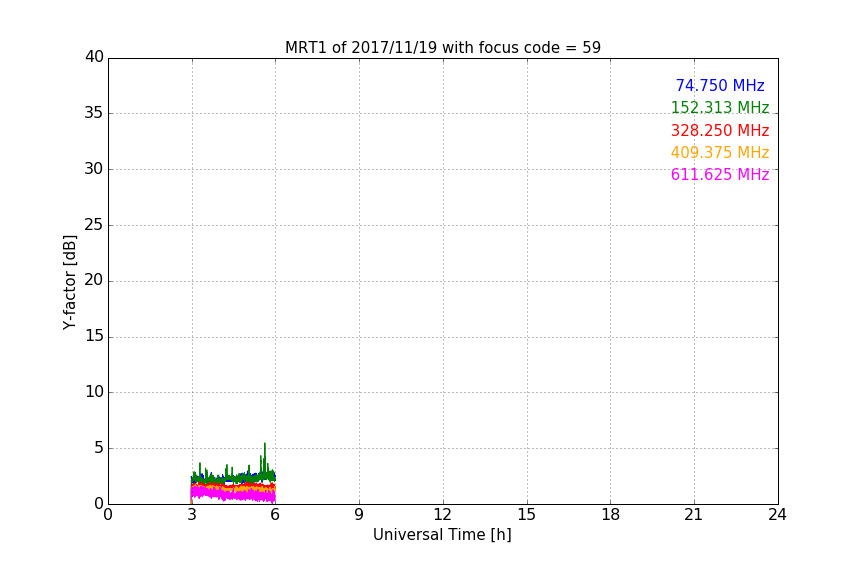Click the x-axis tick label 6
This screenshot has width=864, height=576.
(x=275, y=515)
